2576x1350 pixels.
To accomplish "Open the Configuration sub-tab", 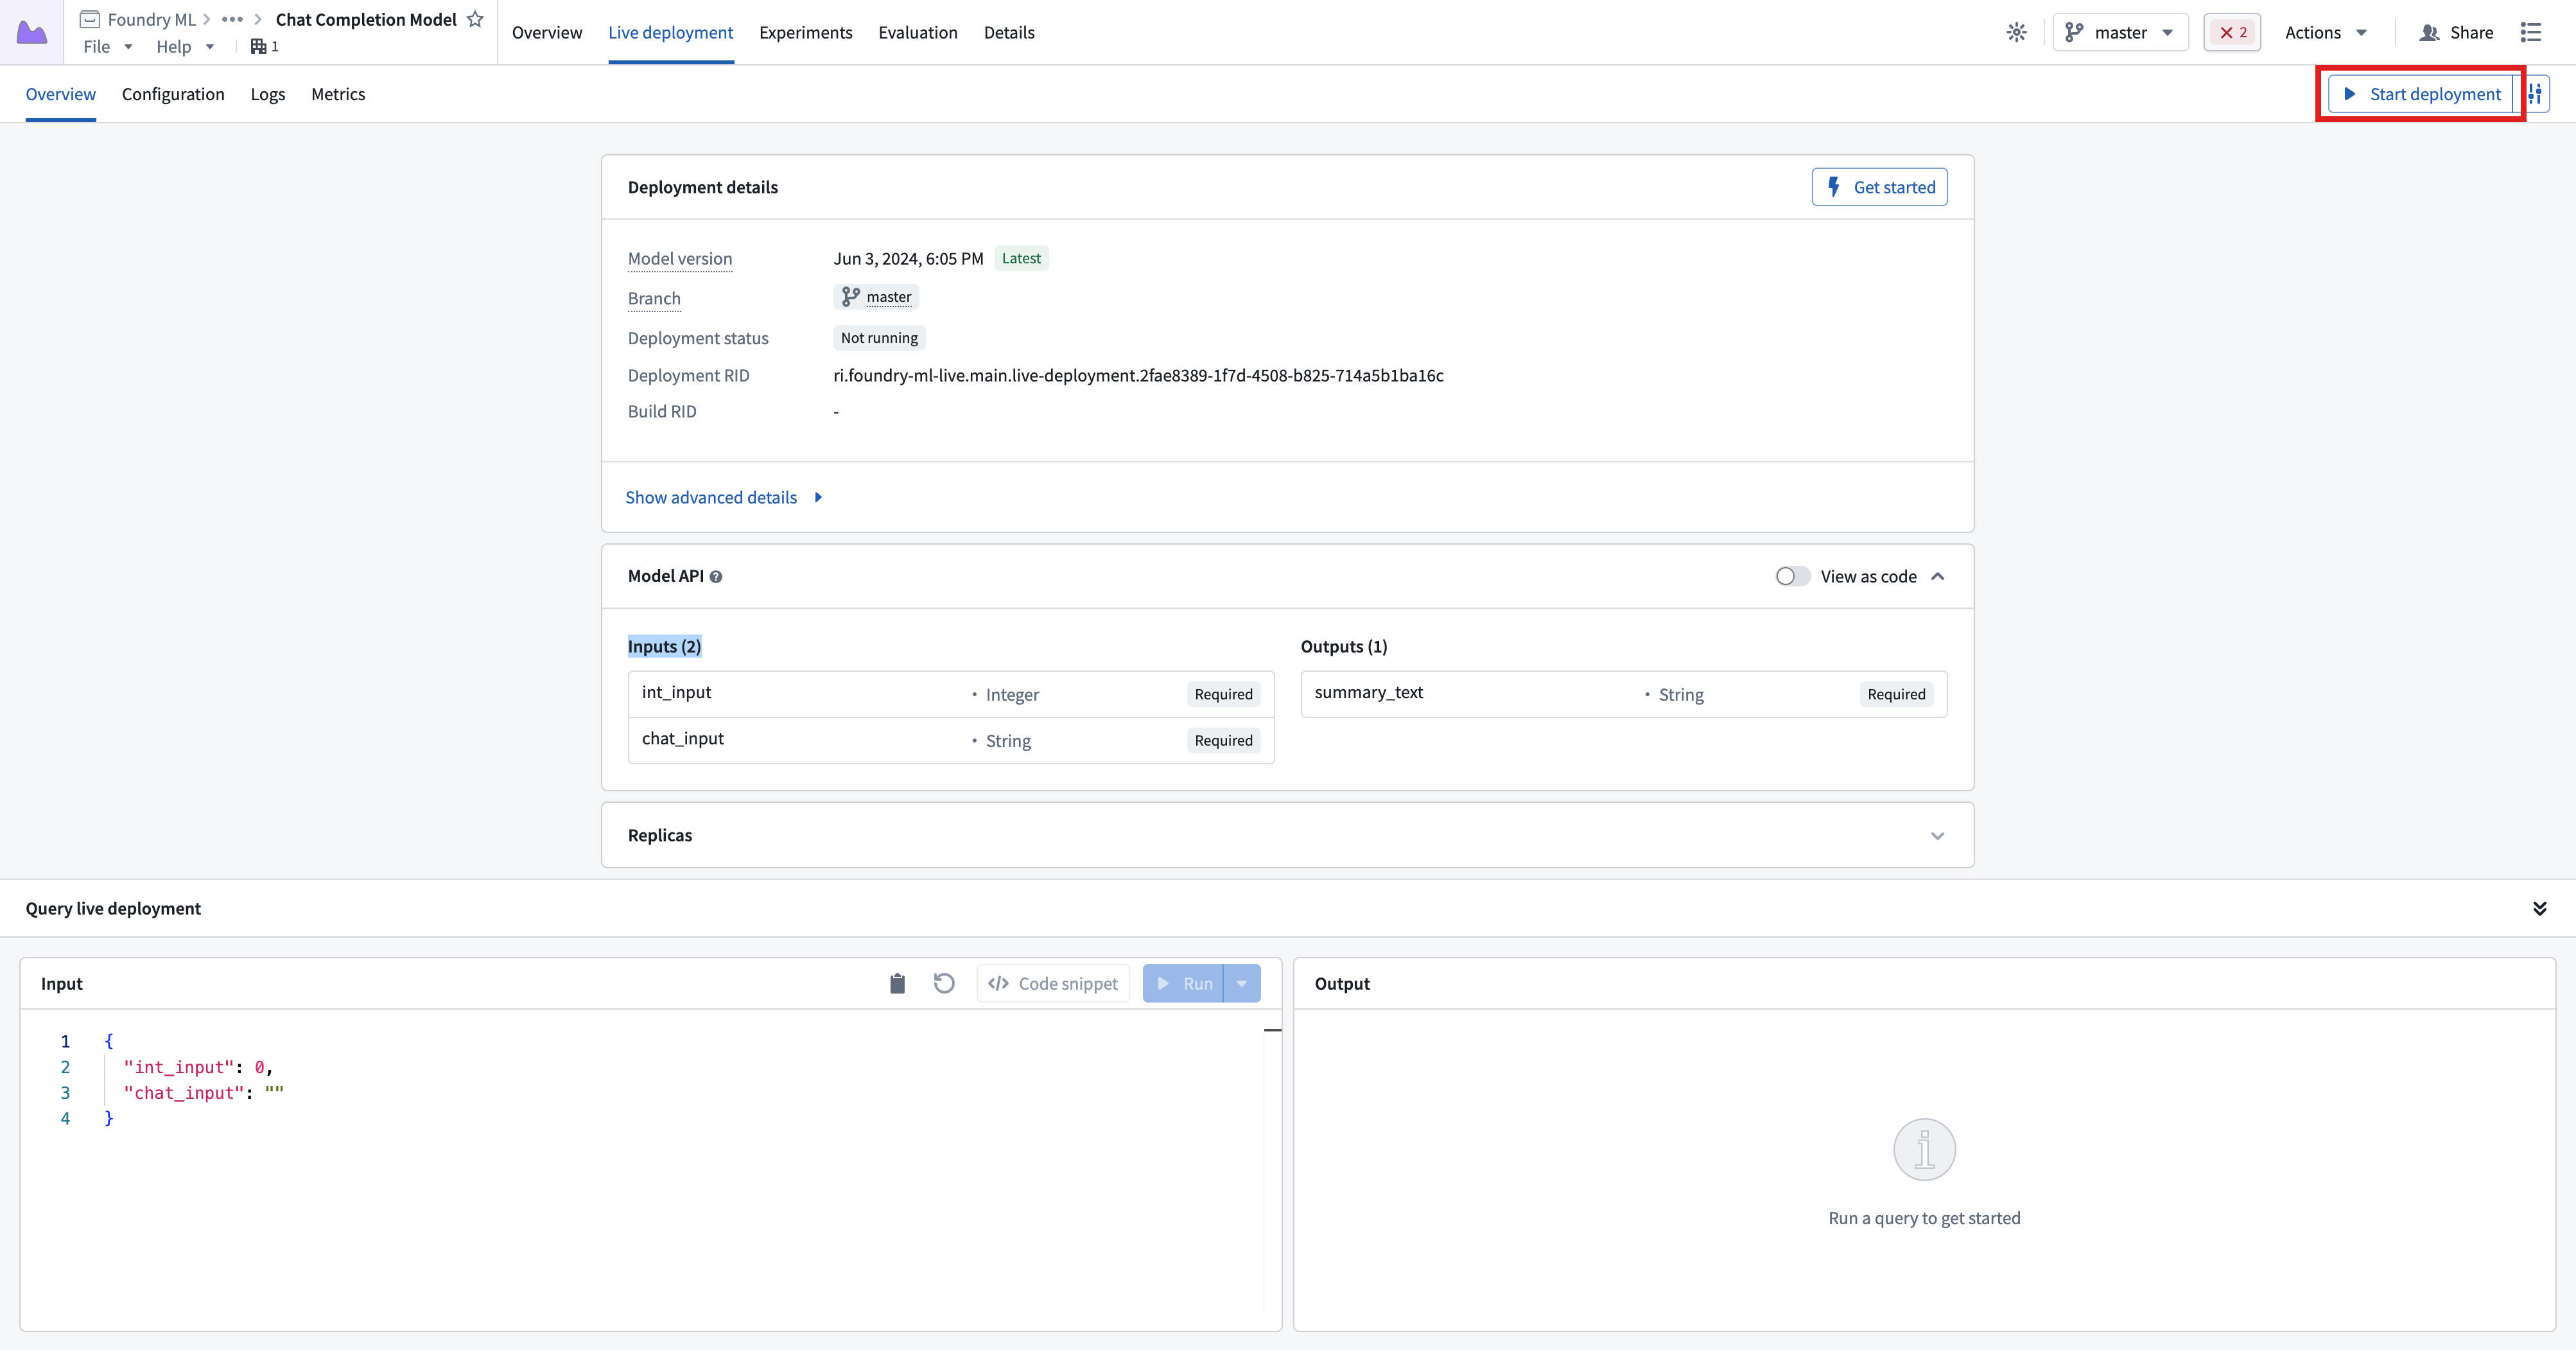I will 173,94.
